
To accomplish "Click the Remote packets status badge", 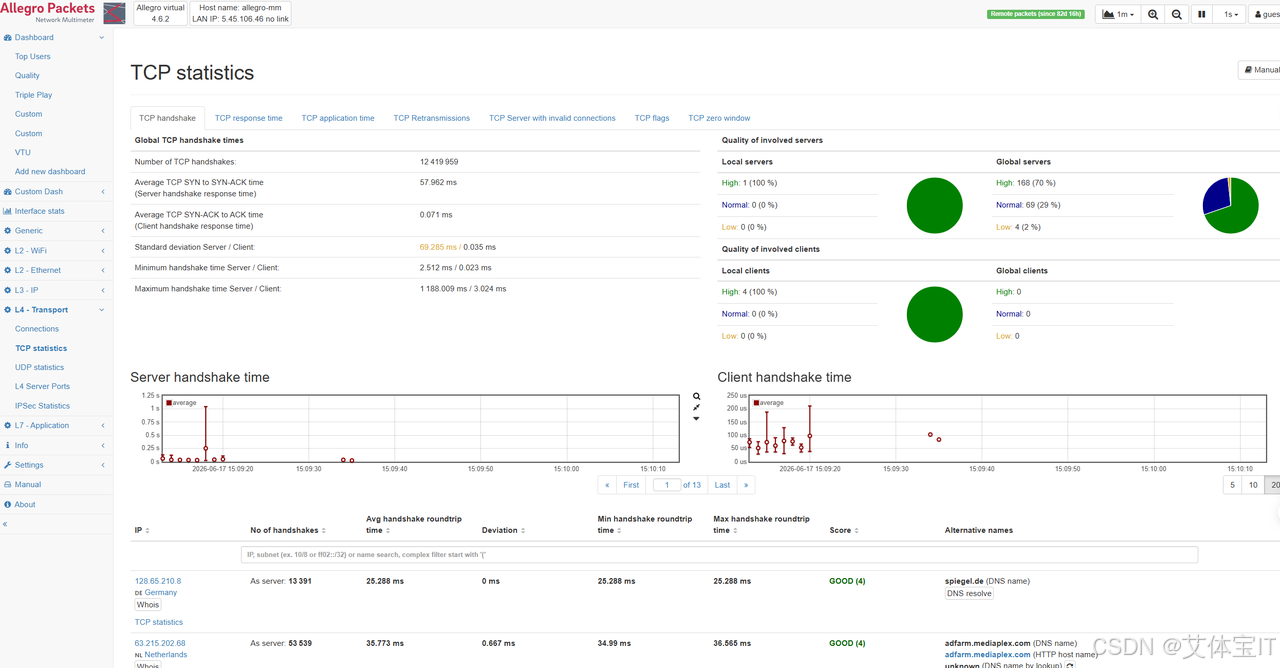I will point(1037,14).
